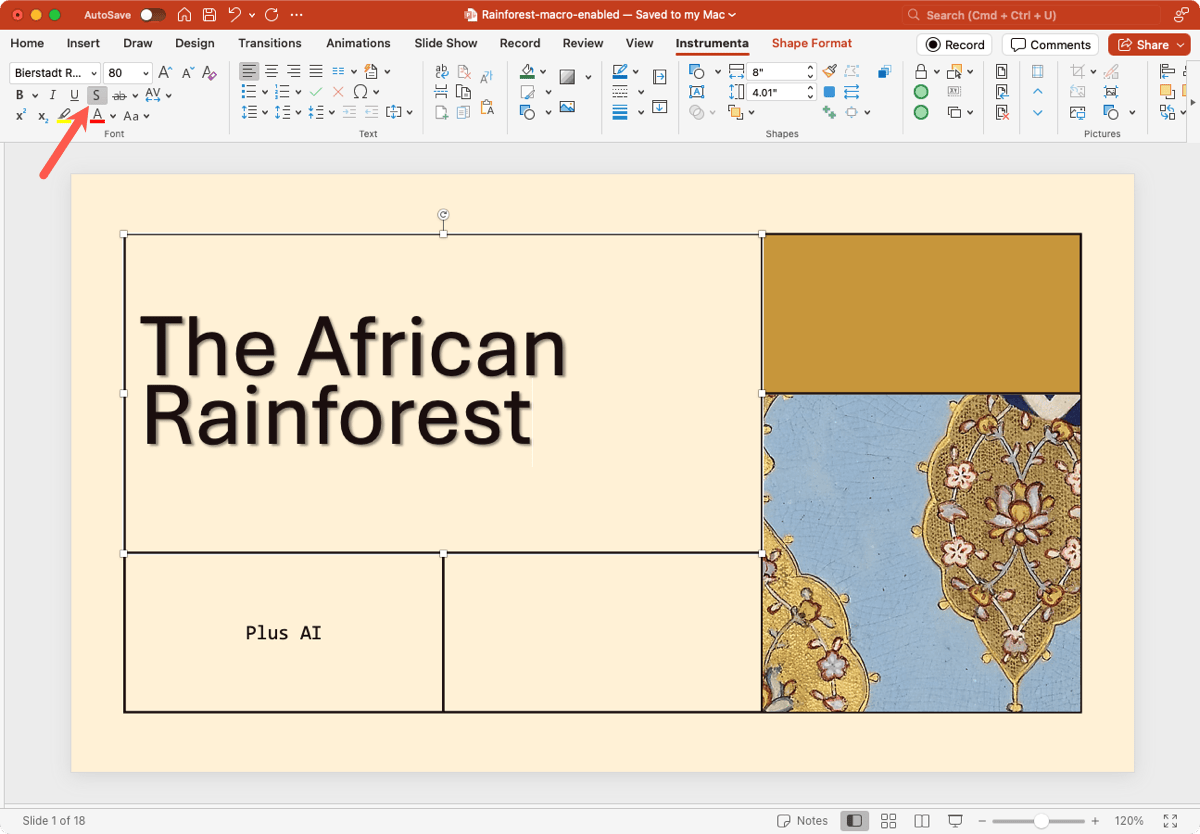The height and width of the screenshot is (834, 1200).
Task: Justify the paragraph text
Action: point(316,72)
